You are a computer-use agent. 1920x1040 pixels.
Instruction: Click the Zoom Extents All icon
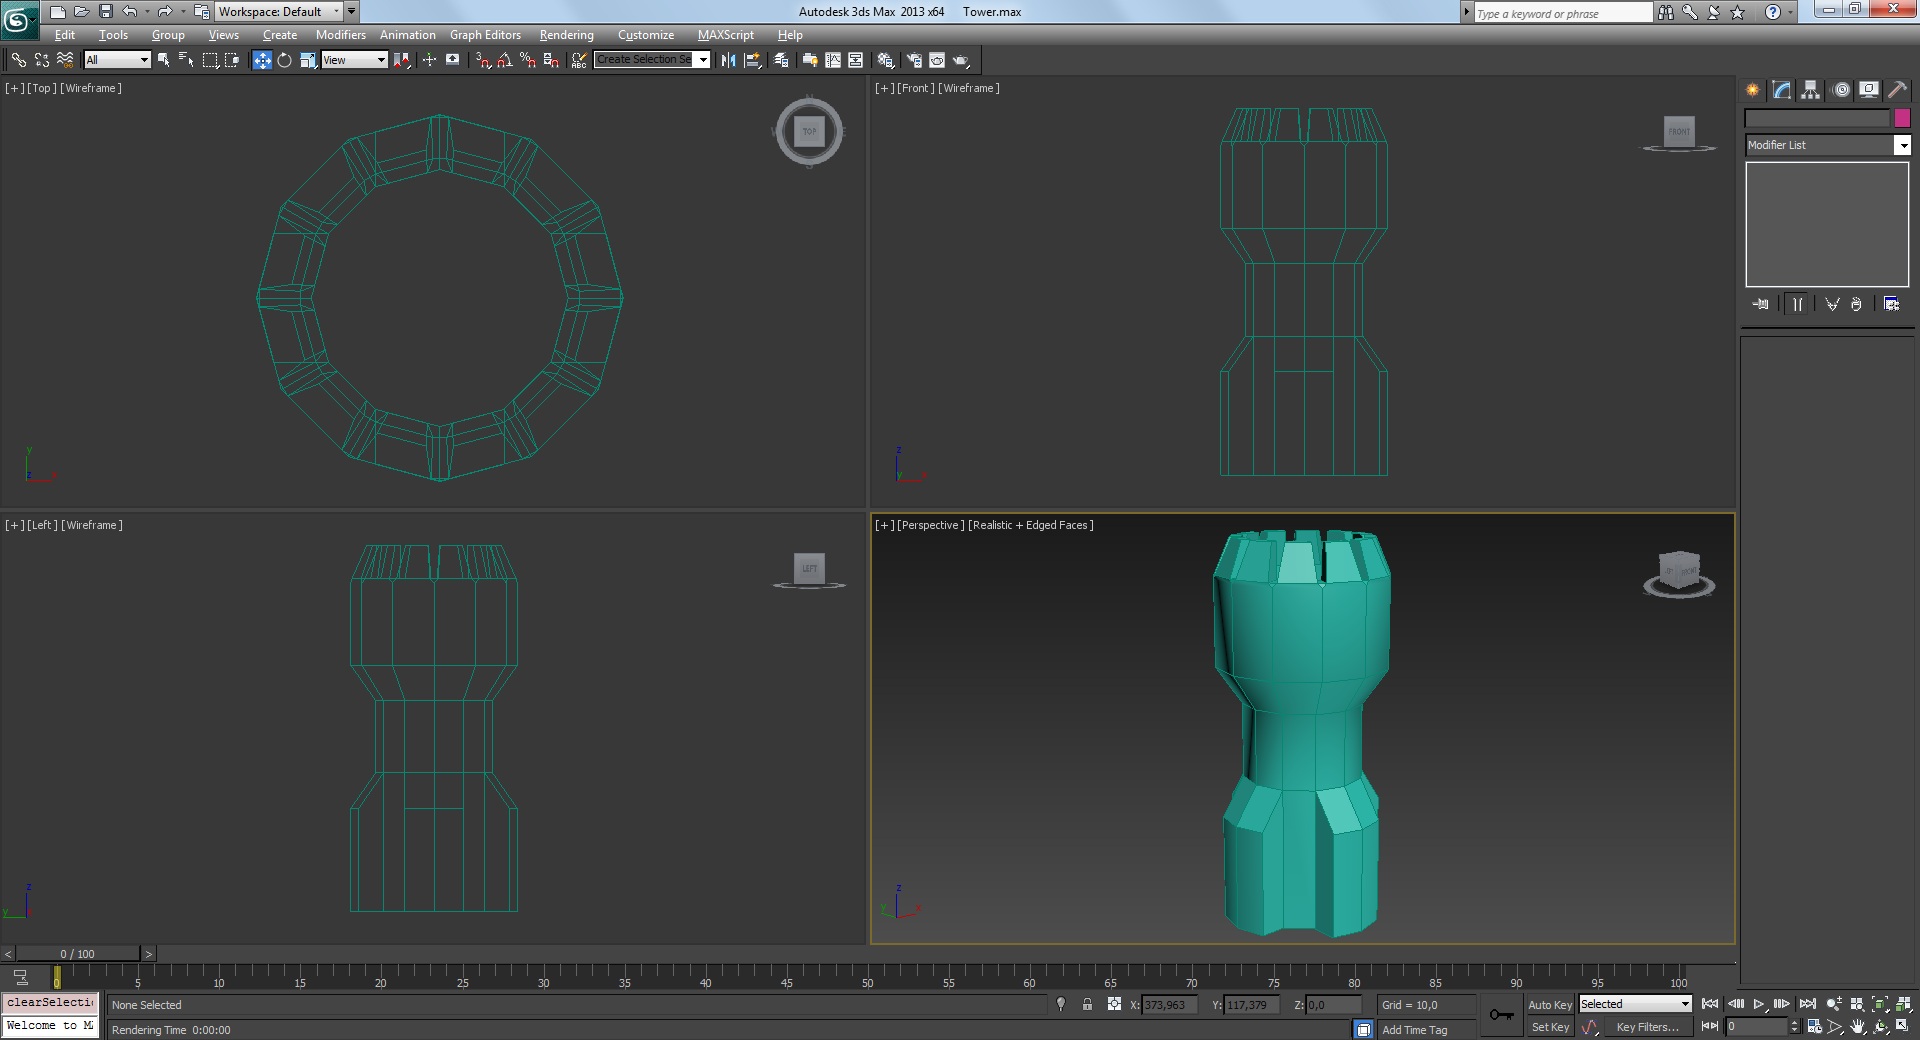[1903, 1004]
